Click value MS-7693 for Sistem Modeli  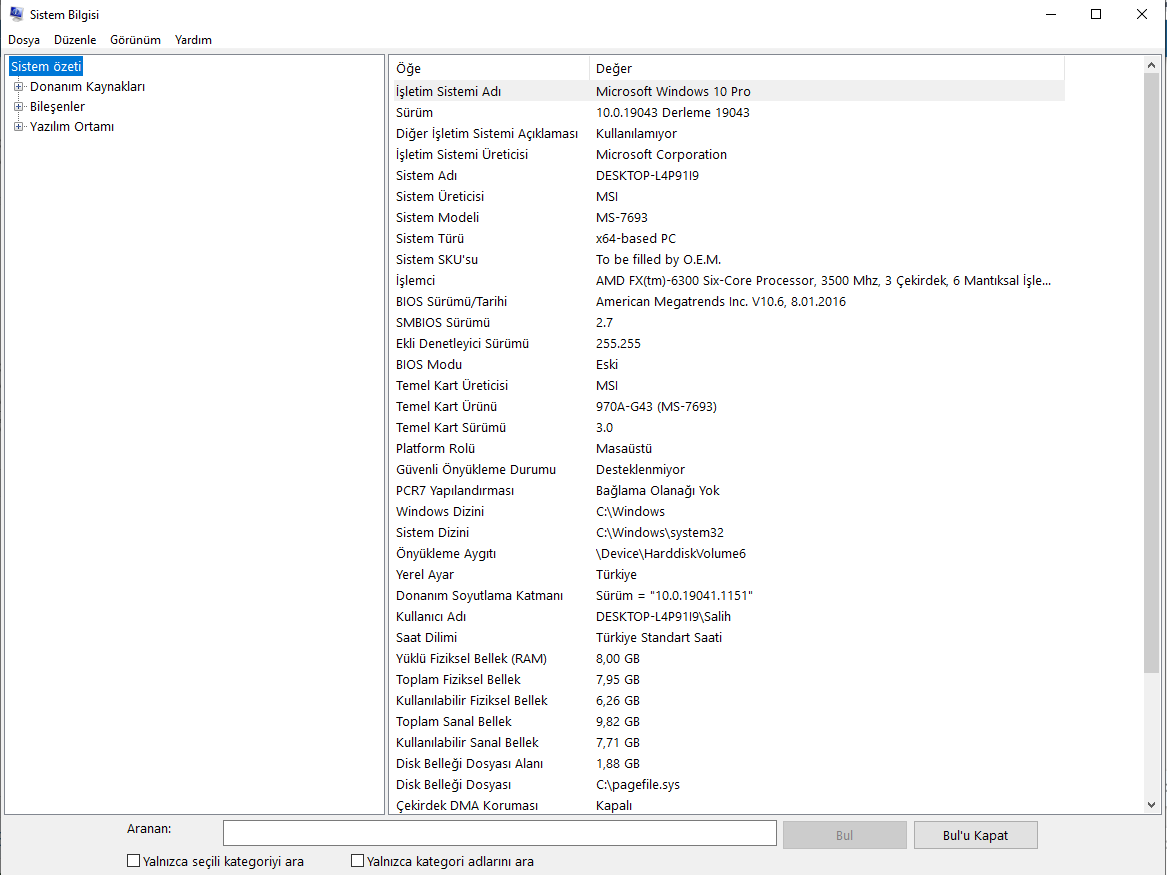[622, 217]
